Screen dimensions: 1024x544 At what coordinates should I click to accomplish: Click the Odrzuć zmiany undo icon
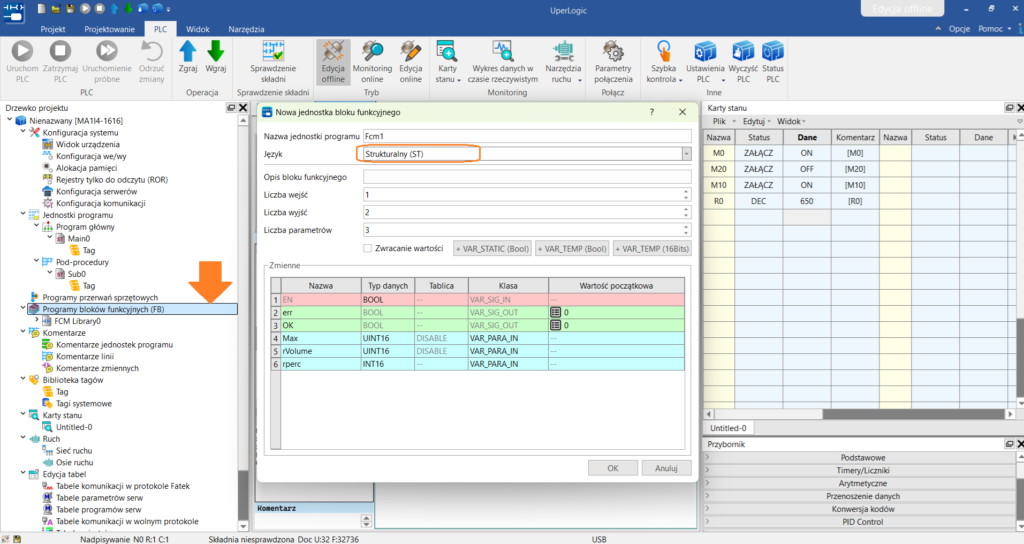(x=152, y=51)
